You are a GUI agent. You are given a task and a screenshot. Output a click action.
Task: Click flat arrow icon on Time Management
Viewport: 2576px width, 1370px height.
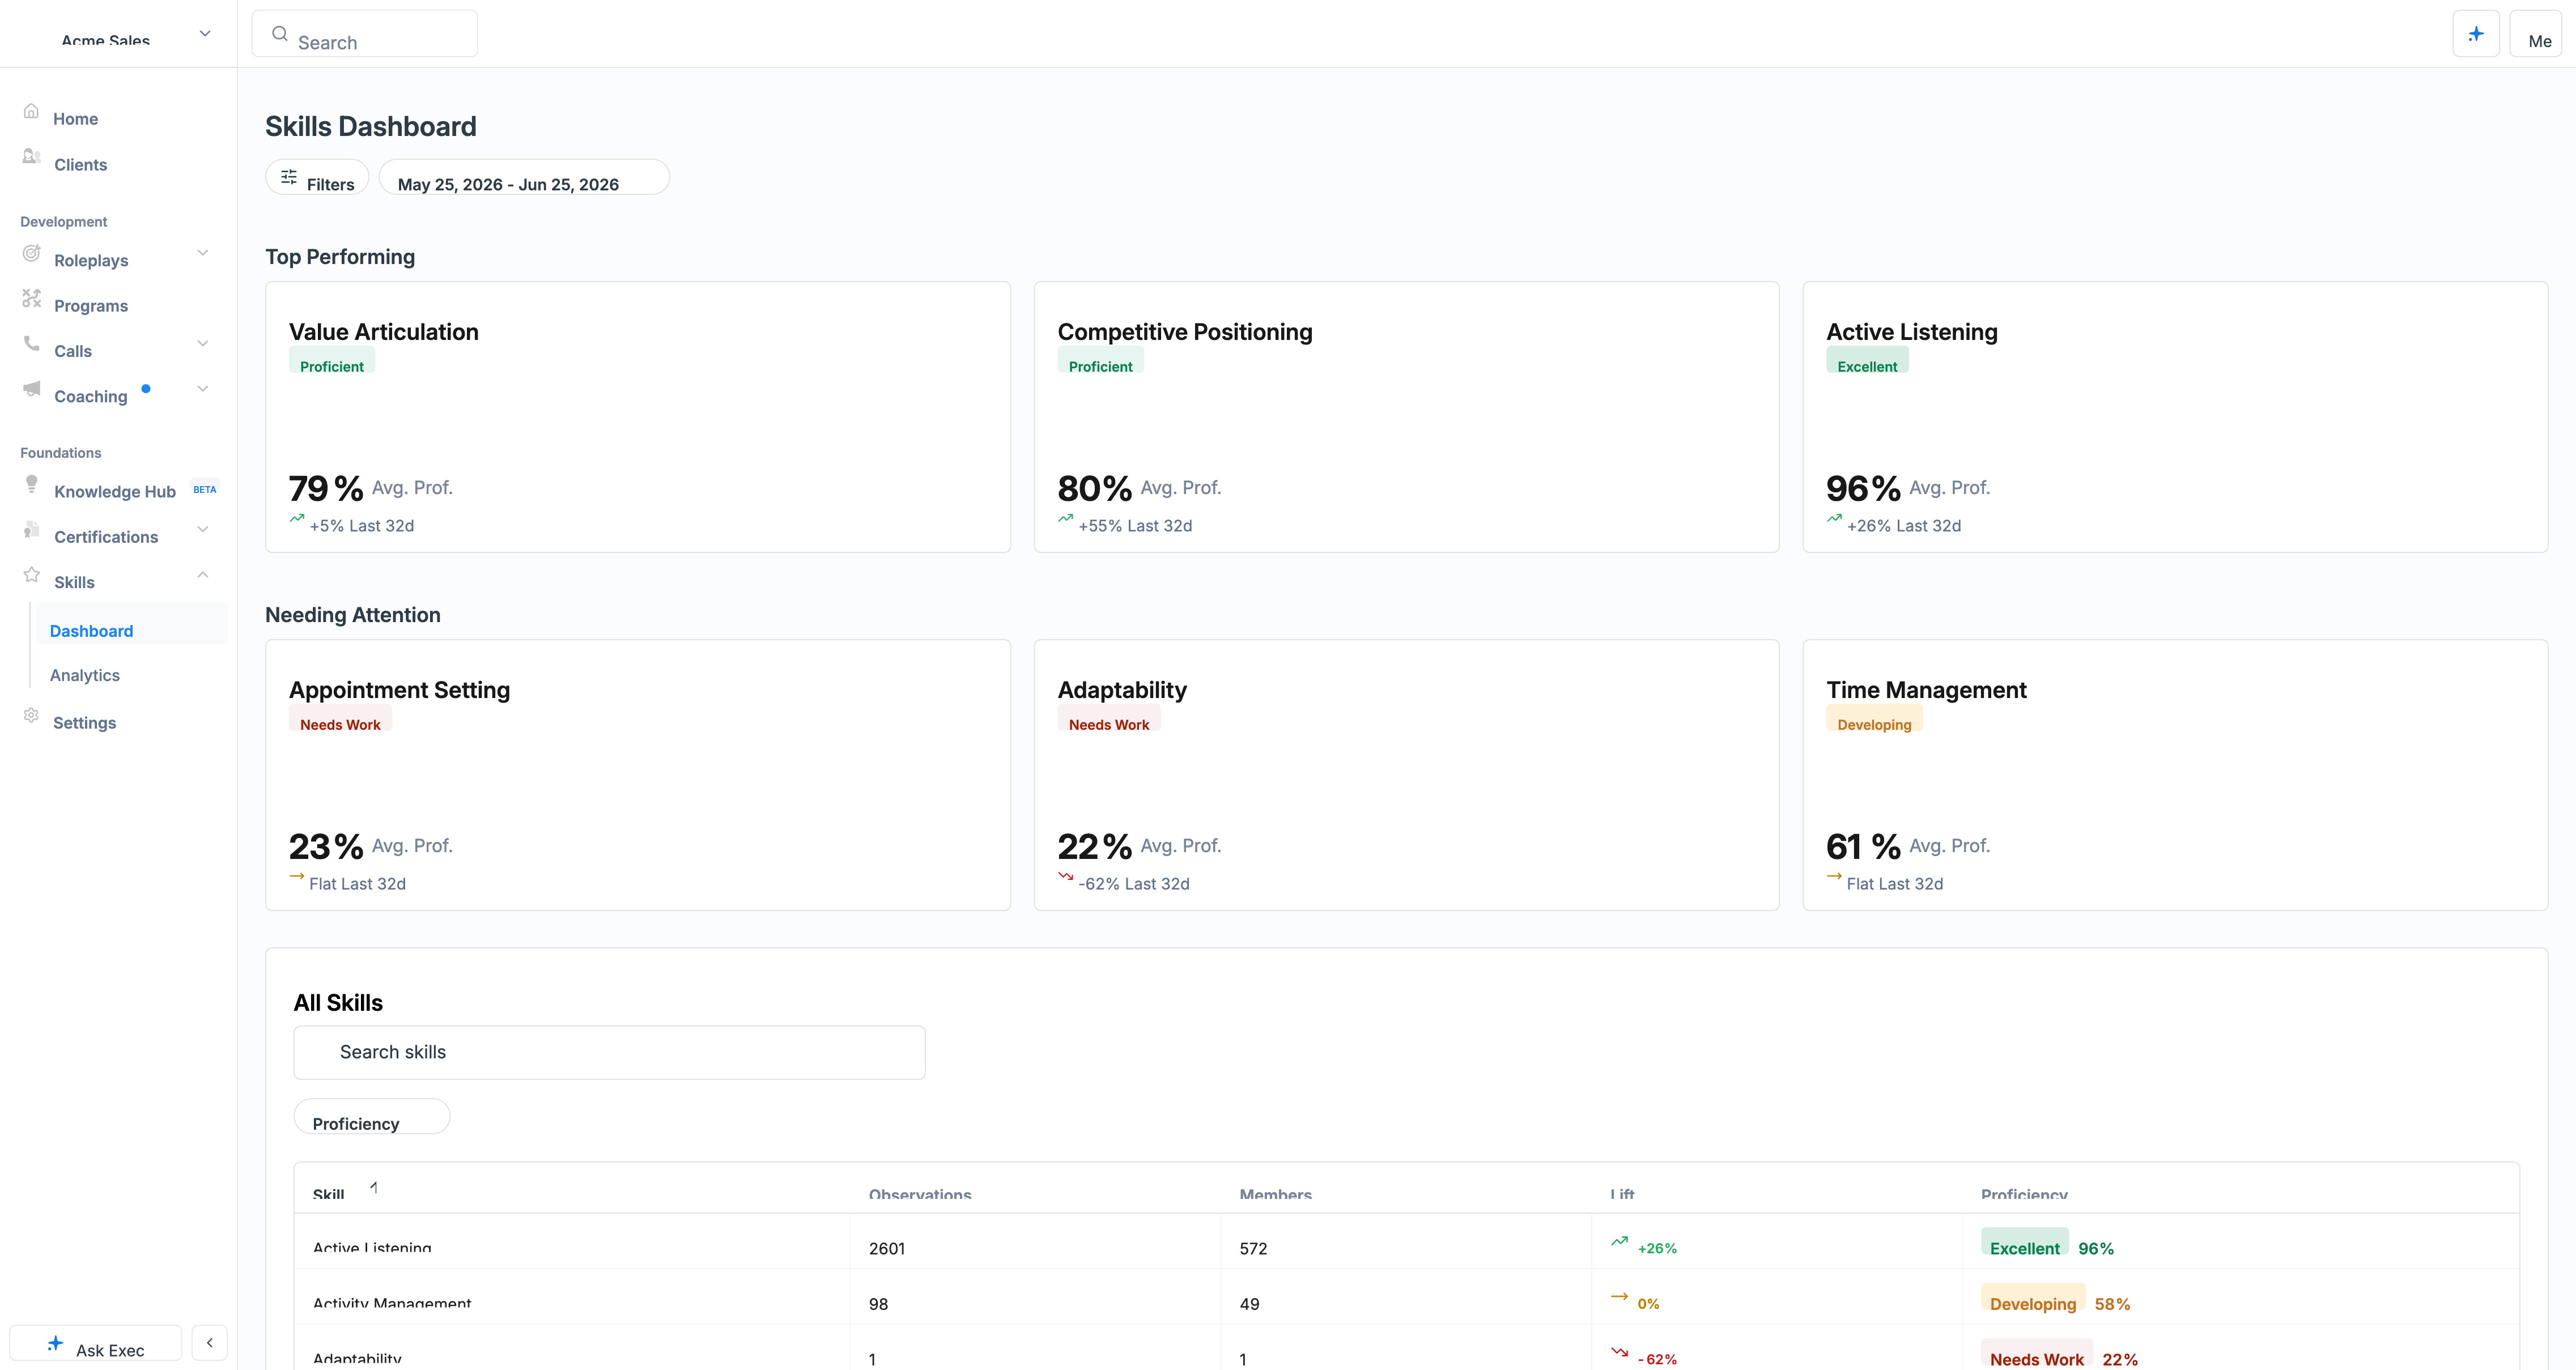(1834, 876)
